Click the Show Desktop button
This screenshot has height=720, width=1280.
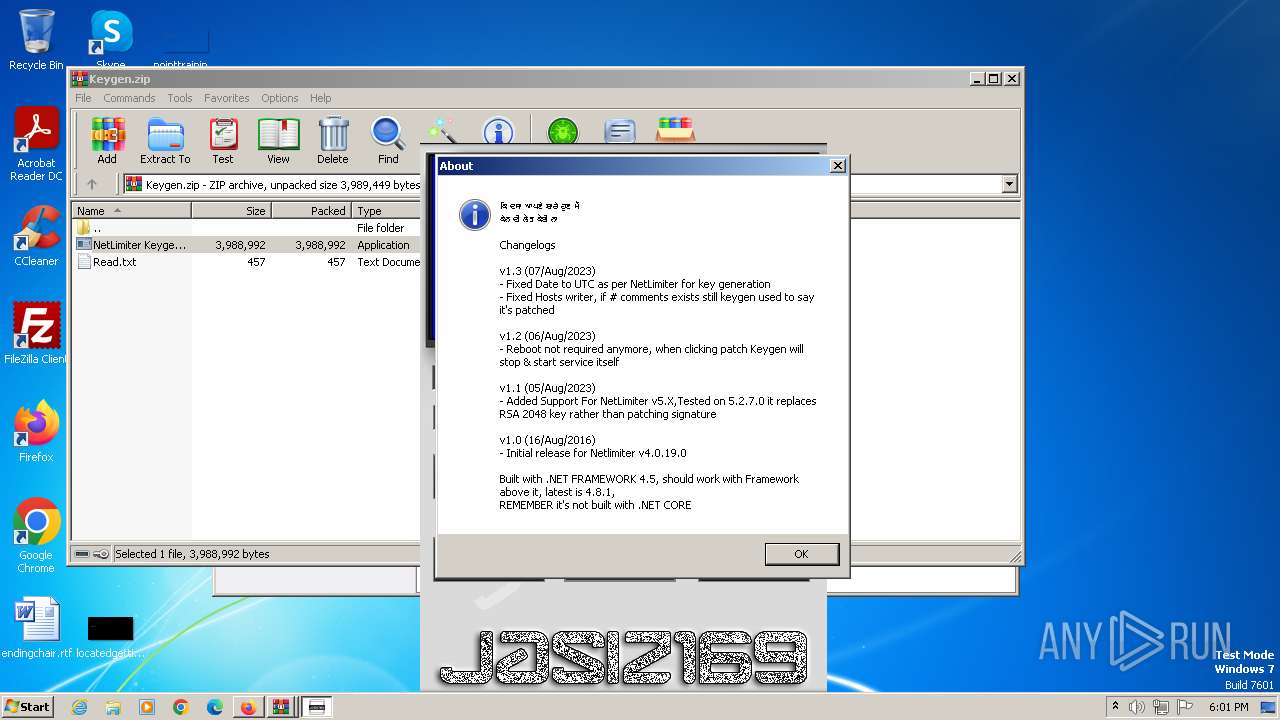pyautogui.click(x=1270, y=707)
